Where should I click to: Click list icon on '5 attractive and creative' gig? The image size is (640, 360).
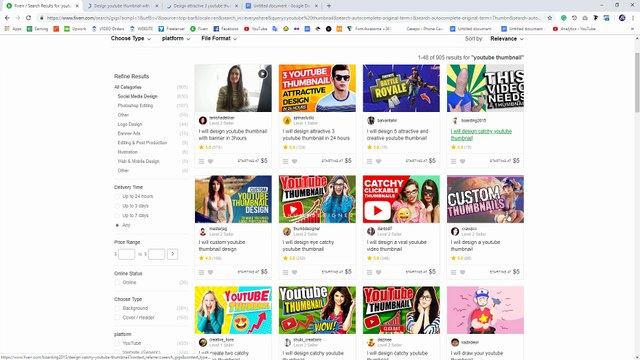click(x=369, y=161)
